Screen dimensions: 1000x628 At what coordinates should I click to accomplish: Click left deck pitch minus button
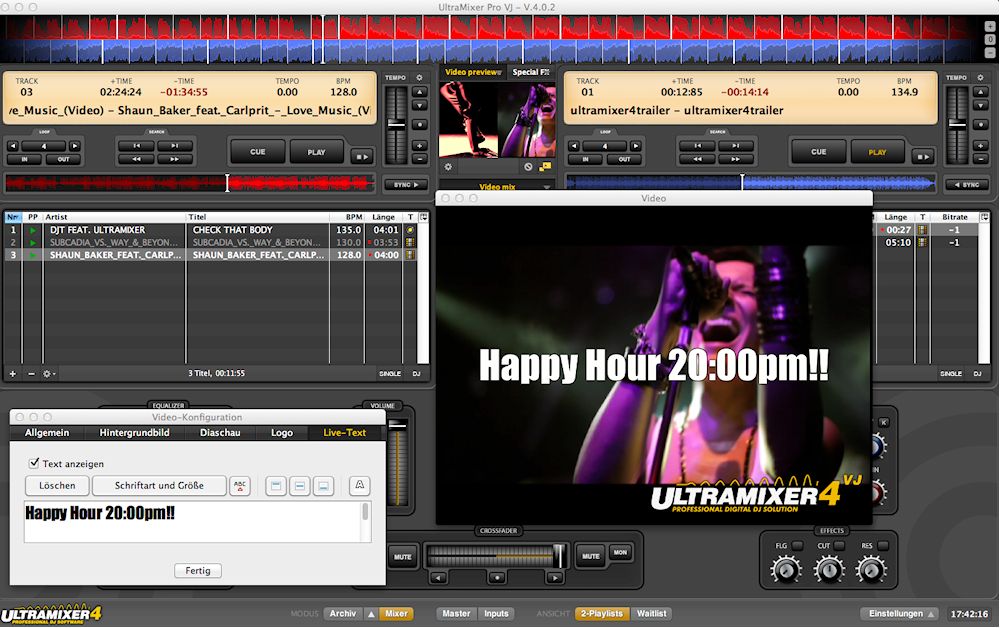(420, 159)
